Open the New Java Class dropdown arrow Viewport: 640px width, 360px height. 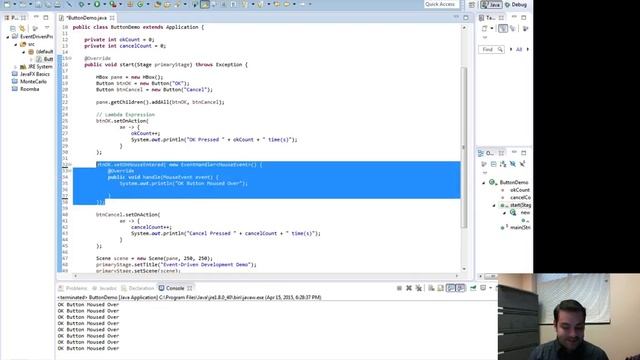[147, 4]
